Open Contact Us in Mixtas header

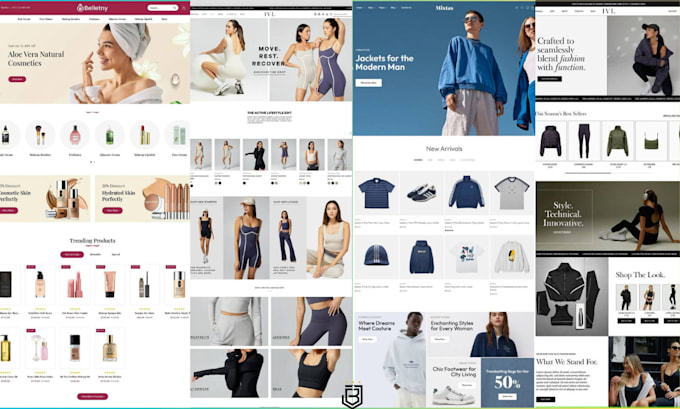[406, 7]
